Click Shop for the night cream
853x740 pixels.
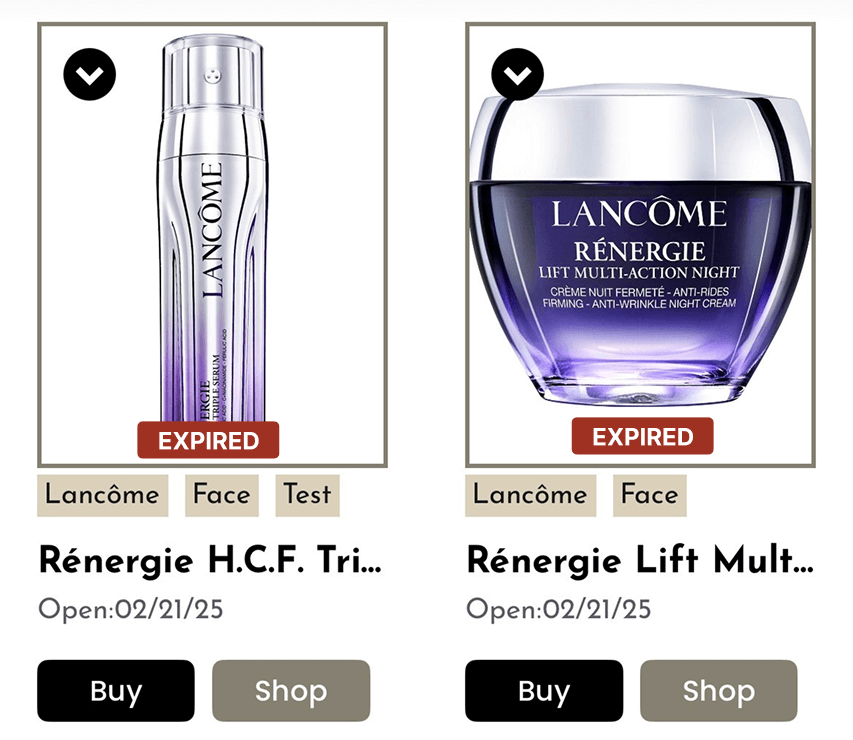719,690
